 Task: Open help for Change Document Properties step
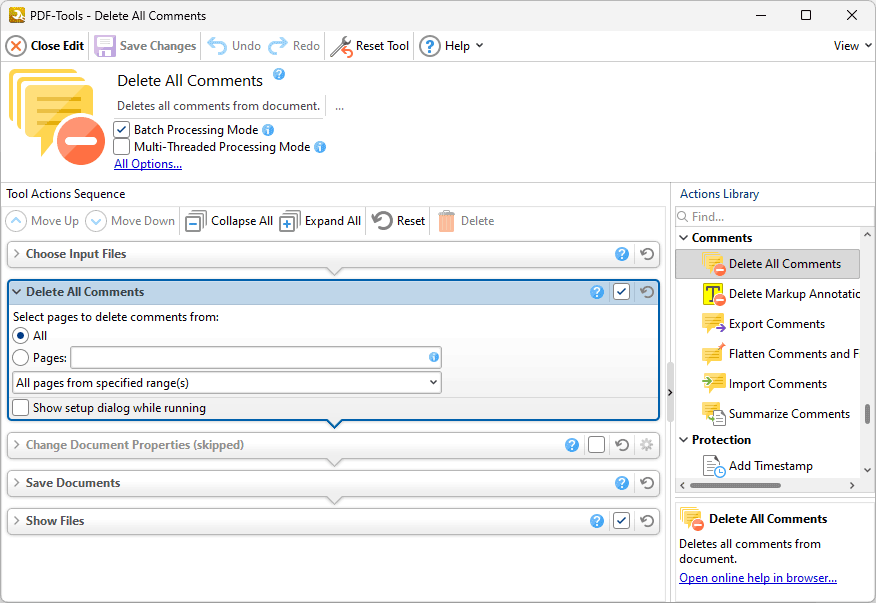click(x=572, y=445)
